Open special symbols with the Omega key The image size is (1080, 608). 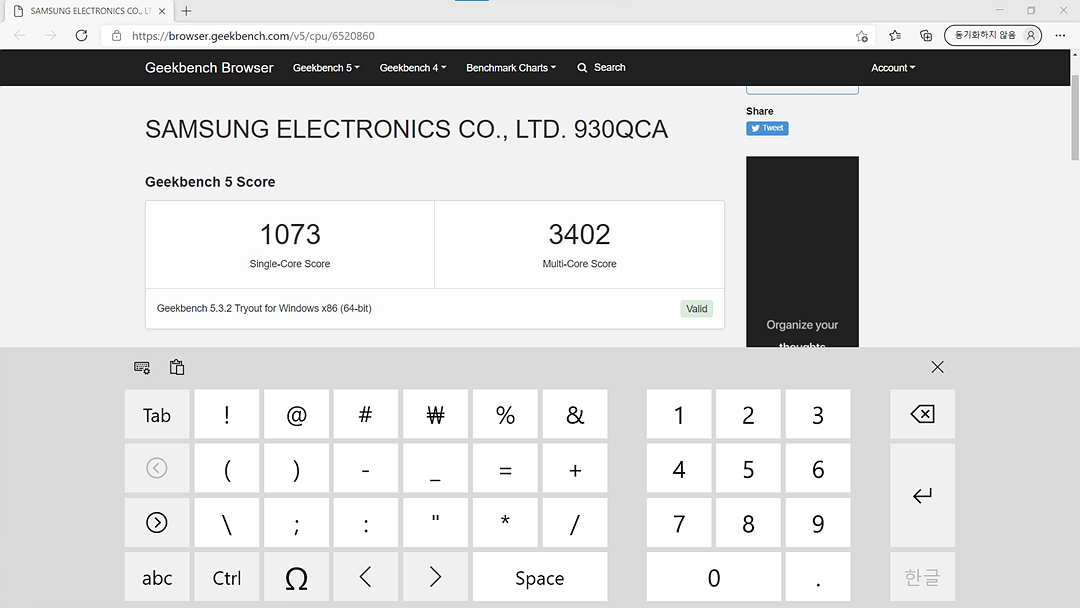click(x=296, y=577)
